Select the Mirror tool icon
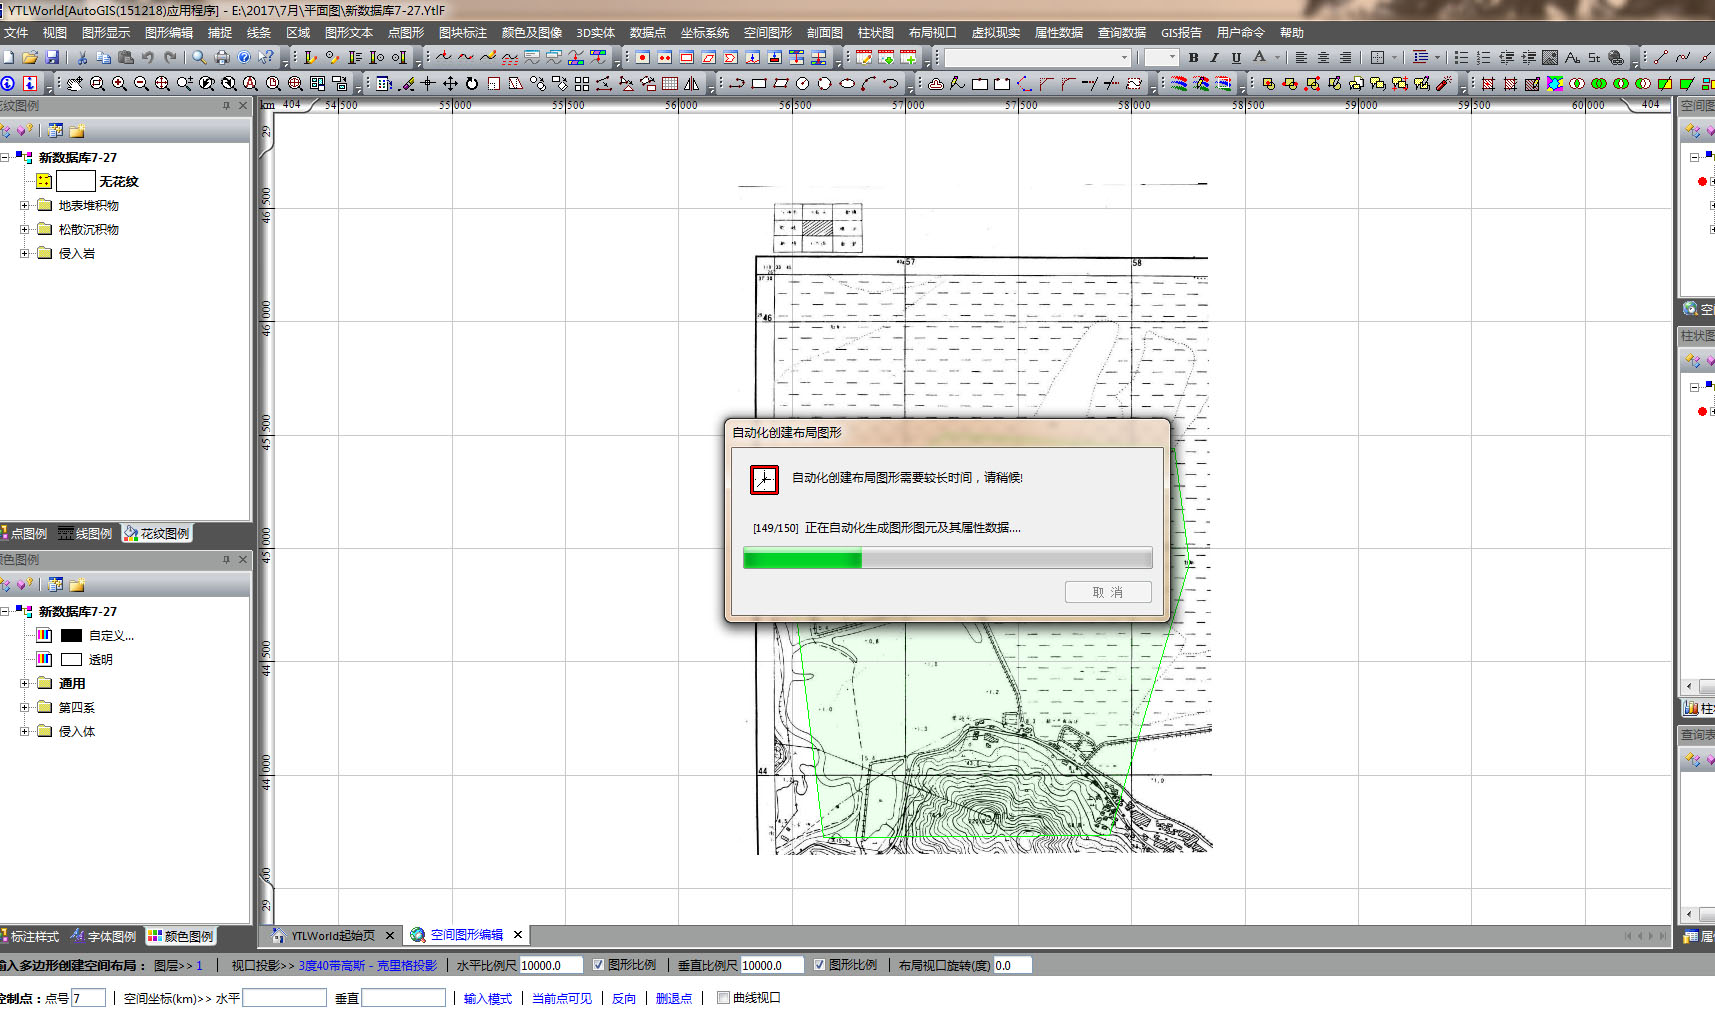Image resolution: width=1715 pixels, height=1010 pixels. tap(692, 84)
